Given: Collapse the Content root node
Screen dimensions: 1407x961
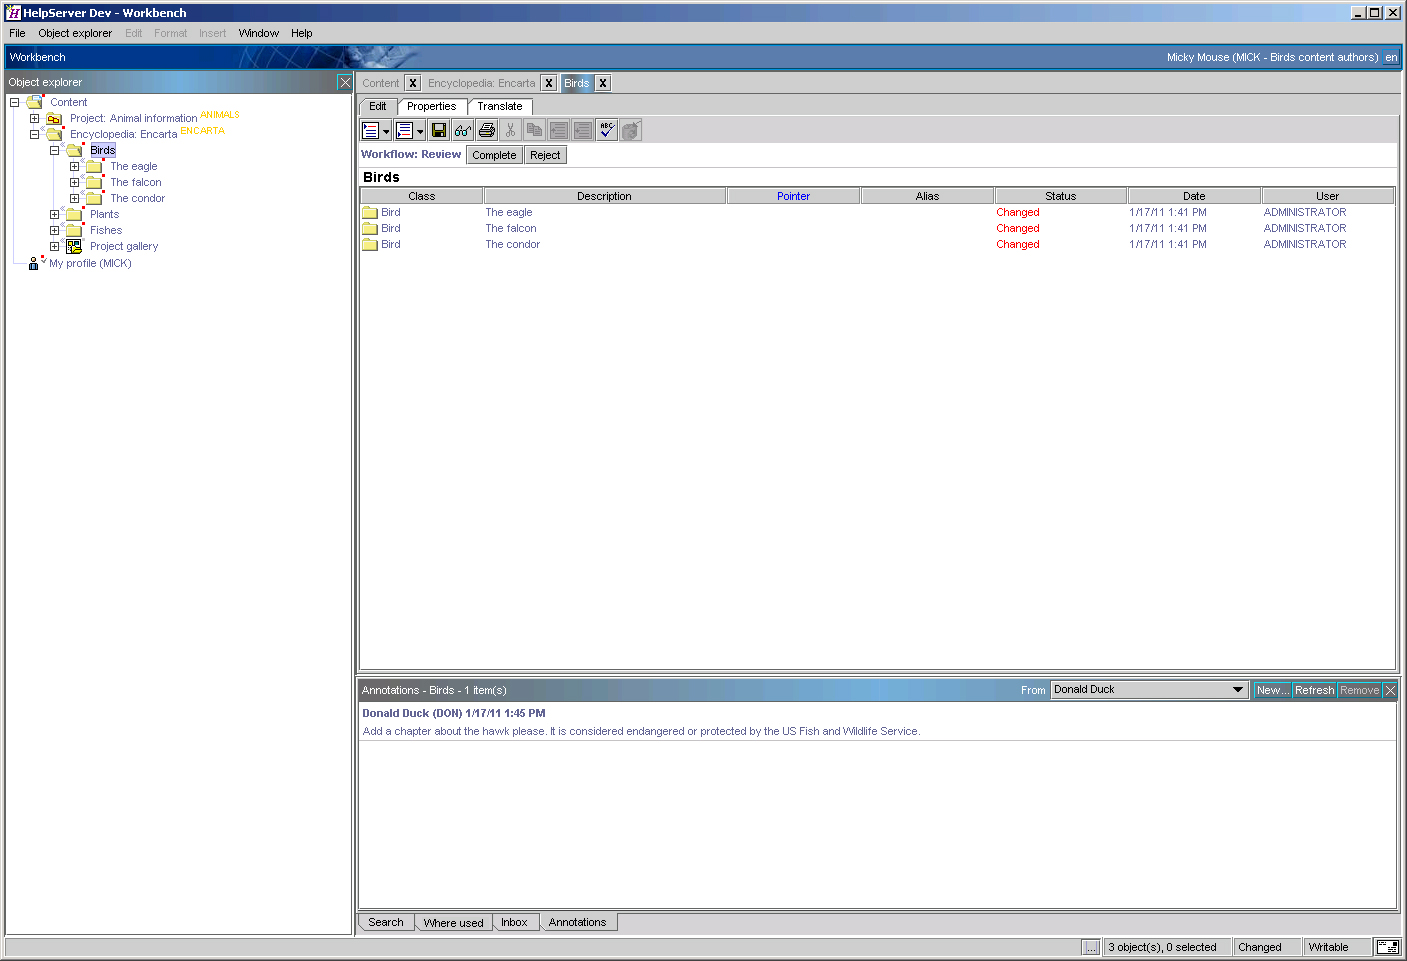Looking at the screenshot, I should pyautogui.click(x=14, y=102).
